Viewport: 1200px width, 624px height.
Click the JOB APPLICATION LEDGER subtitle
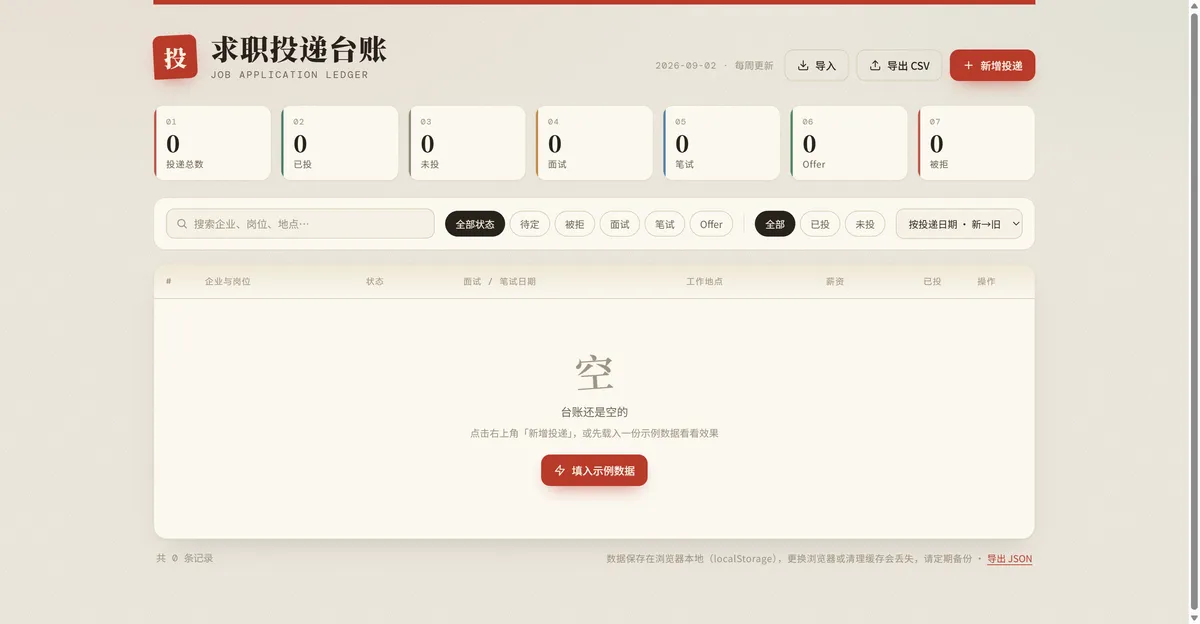289,75
